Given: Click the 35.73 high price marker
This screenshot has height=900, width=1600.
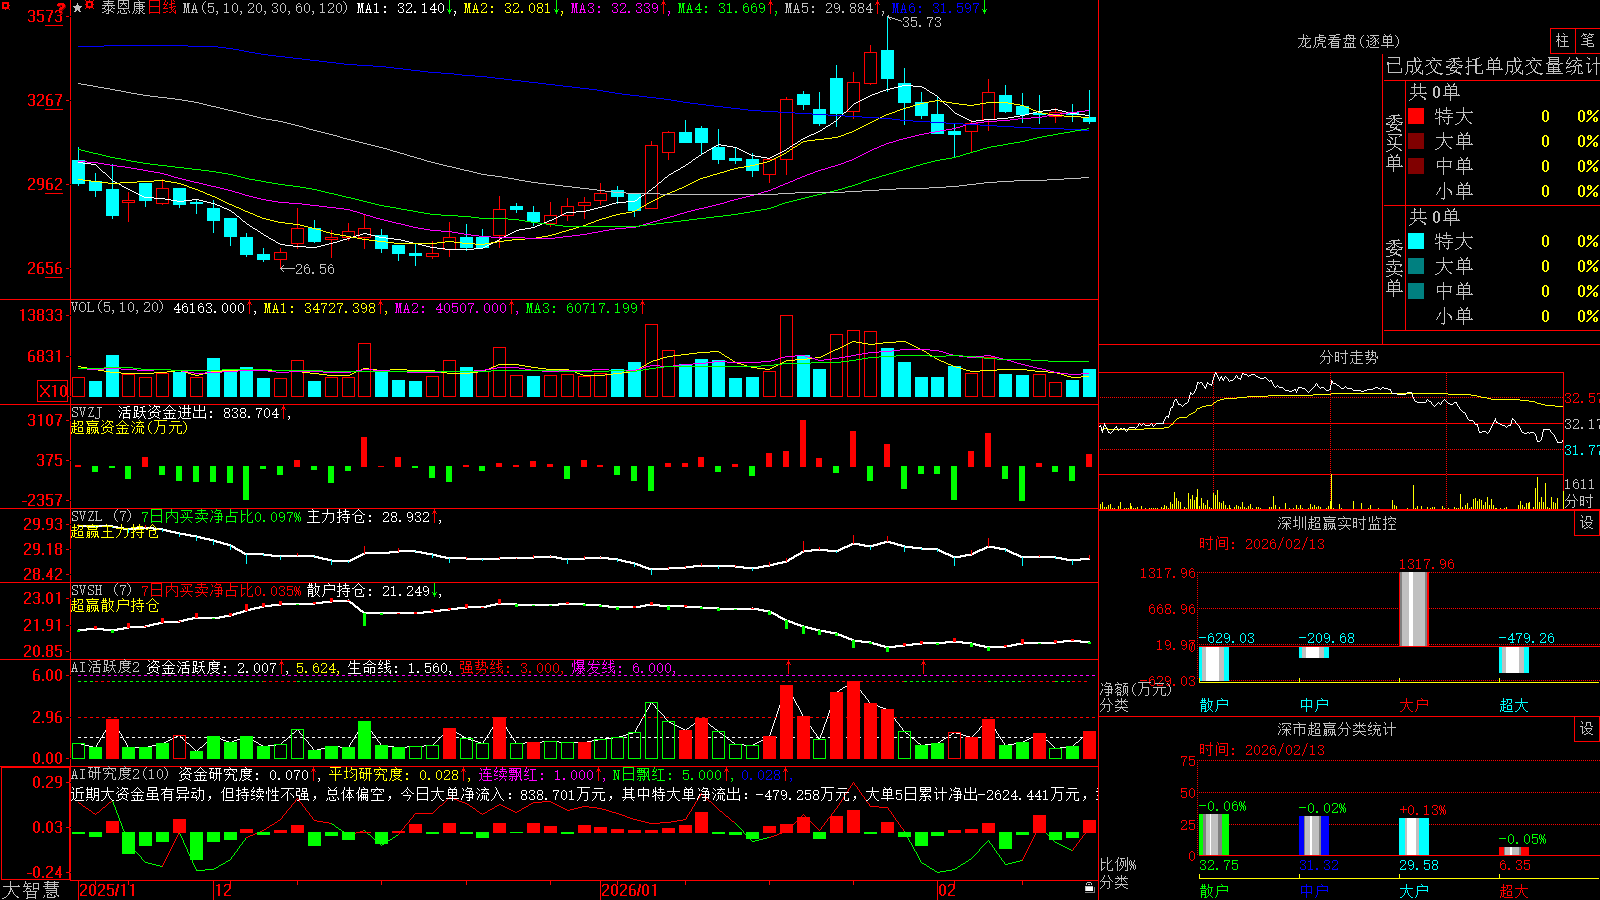Looking at the screenshot, I should click(x=921, y=22).
